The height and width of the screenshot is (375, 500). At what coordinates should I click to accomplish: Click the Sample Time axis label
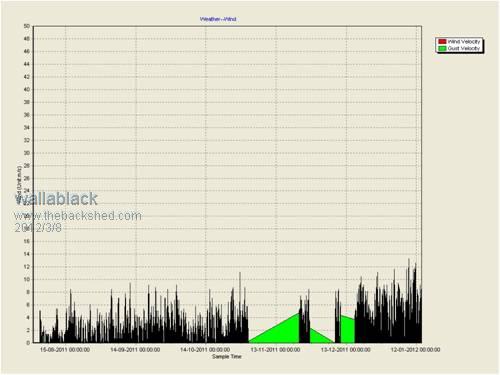tap(227, 357)
